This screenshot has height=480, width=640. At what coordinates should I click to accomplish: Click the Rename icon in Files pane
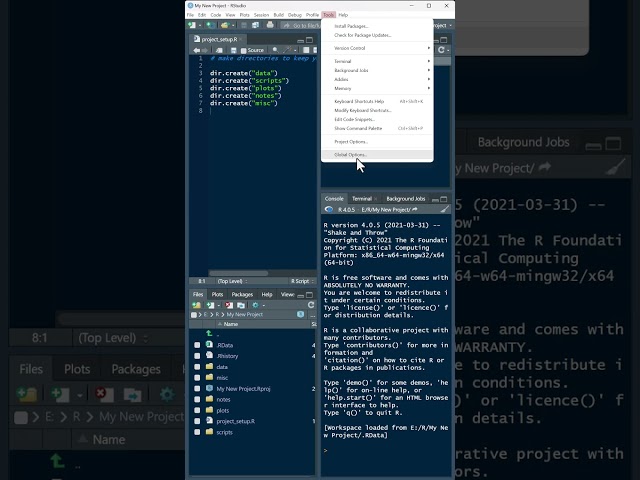tap(241, 305)
